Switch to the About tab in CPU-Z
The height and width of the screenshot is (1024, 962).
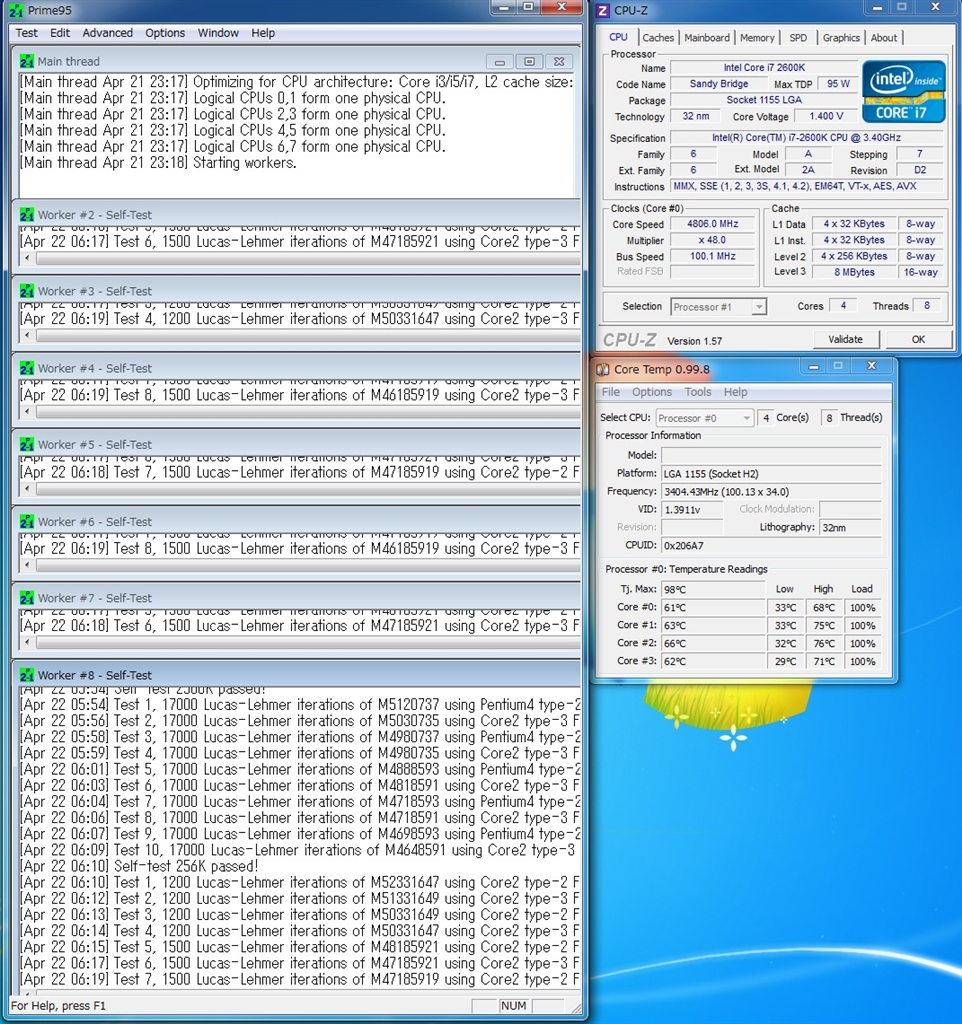pos(884,38)
